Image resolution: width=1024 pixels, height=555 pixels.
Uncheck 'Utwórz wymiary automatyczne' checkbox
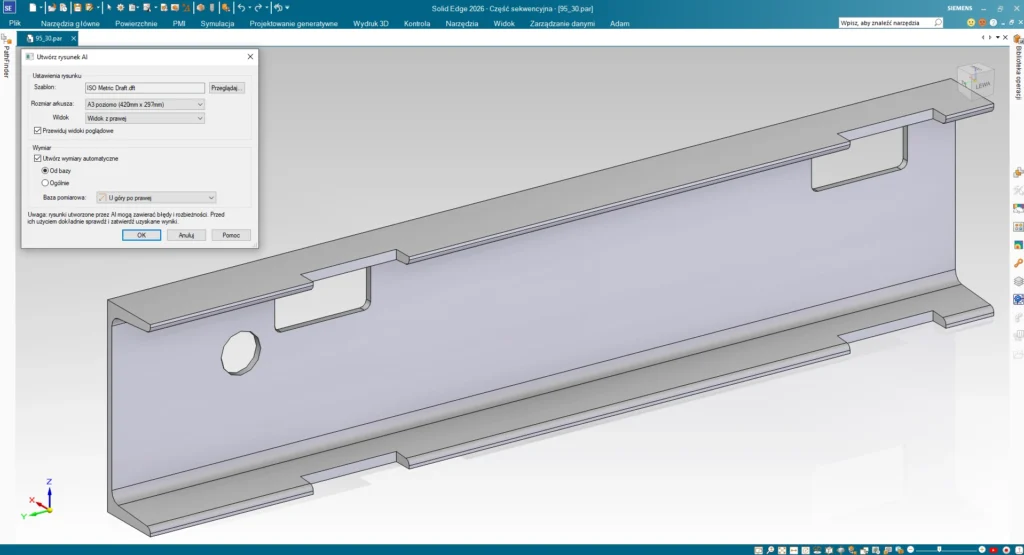(38, 158)
